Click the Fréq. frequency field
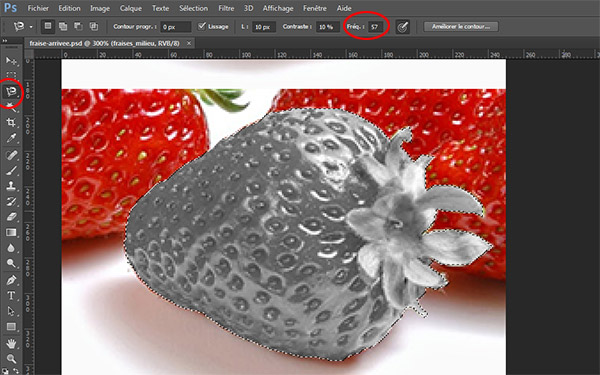The image size is (600, 375). [x=375, y=27]
